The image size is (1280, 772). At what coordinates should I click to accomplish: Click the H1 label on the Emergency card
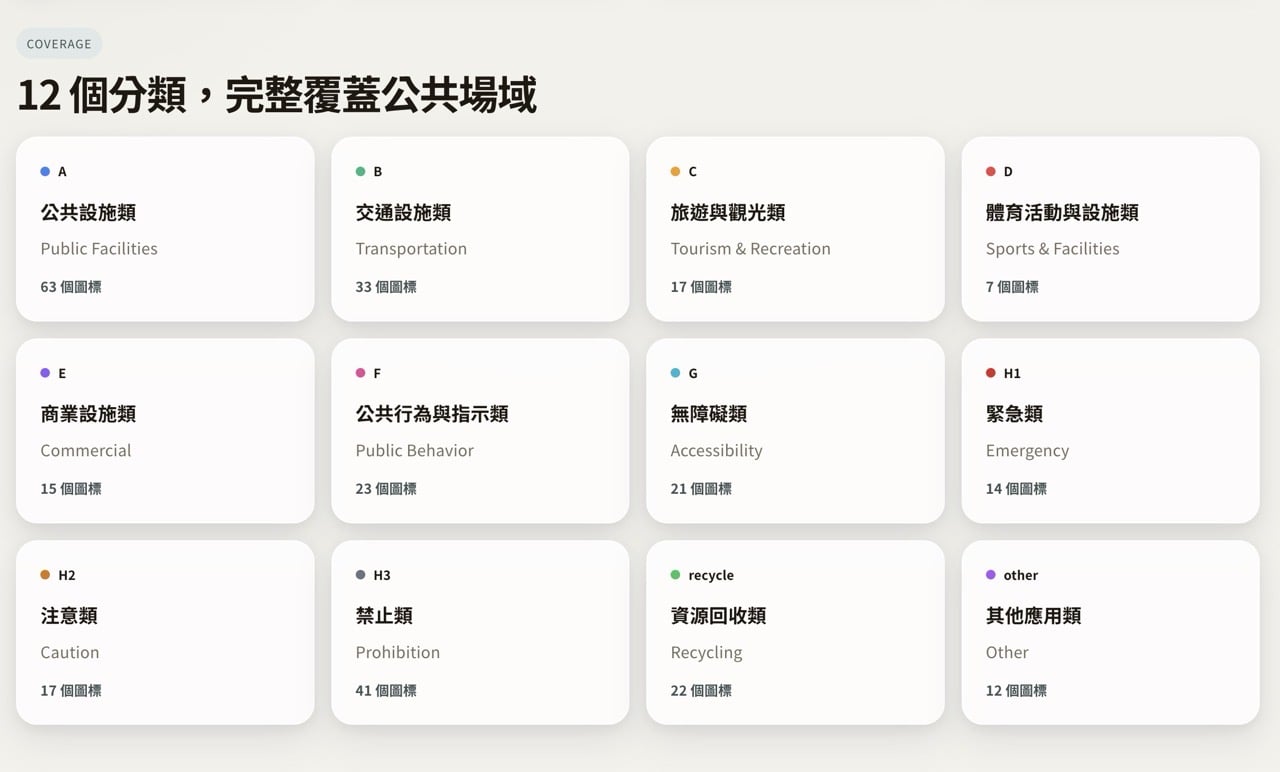1011,373
